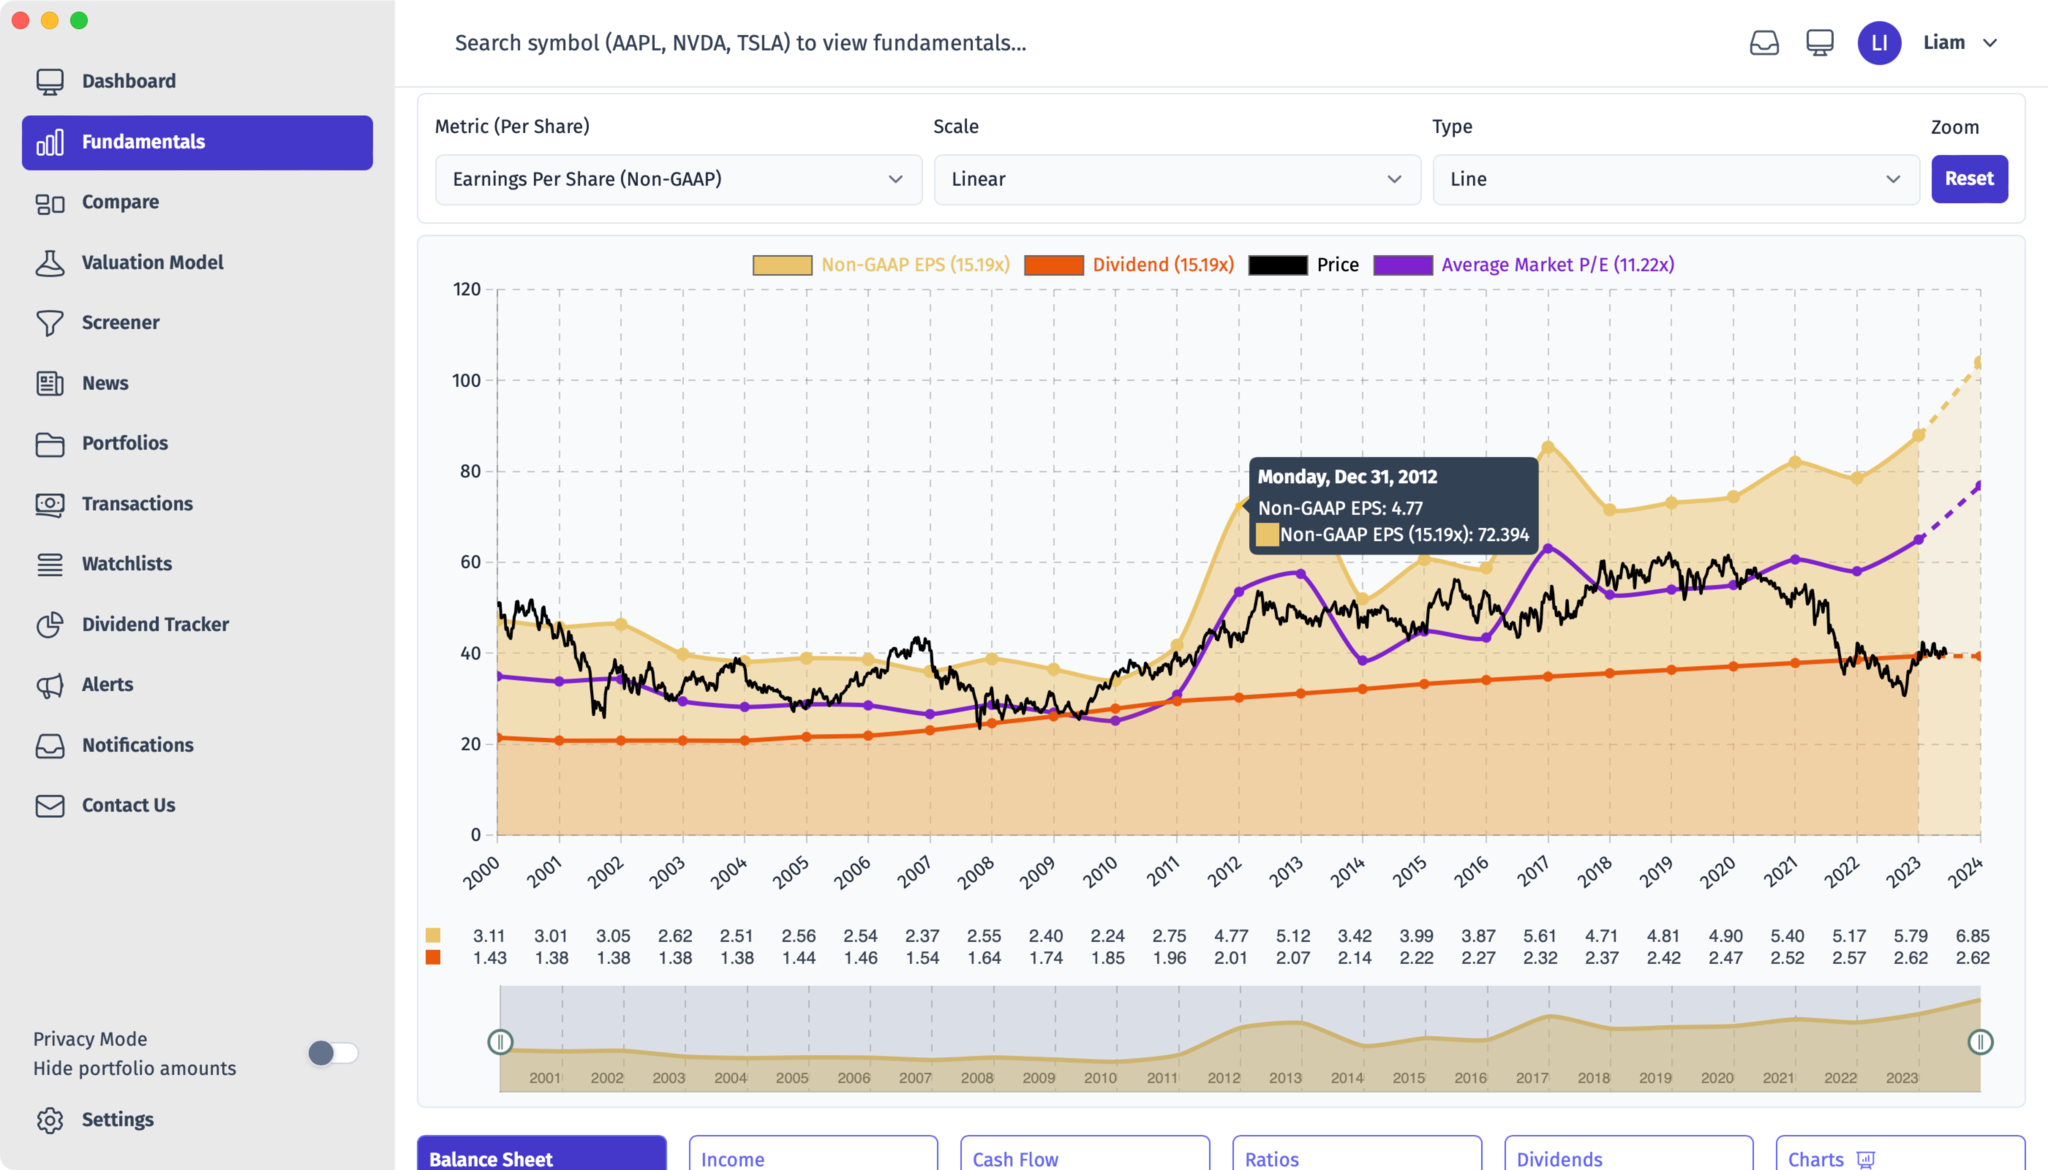Viewport: 2048px width, 1170px height.
Task: Open the Screener page
Action: pos(197,323)
